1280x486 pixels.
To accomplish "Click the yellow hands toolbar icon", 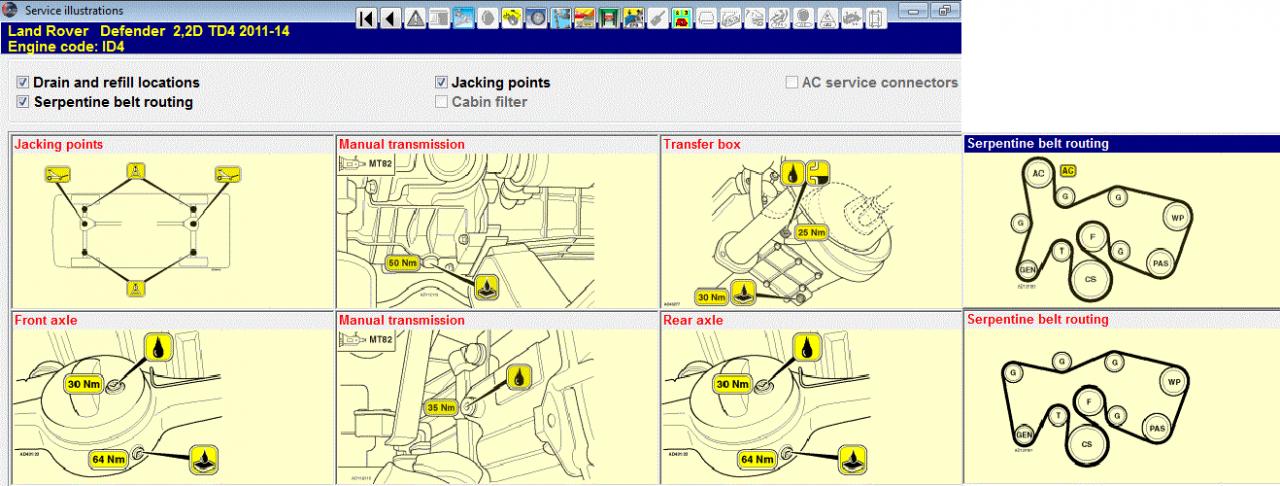I will coord(511,18).
